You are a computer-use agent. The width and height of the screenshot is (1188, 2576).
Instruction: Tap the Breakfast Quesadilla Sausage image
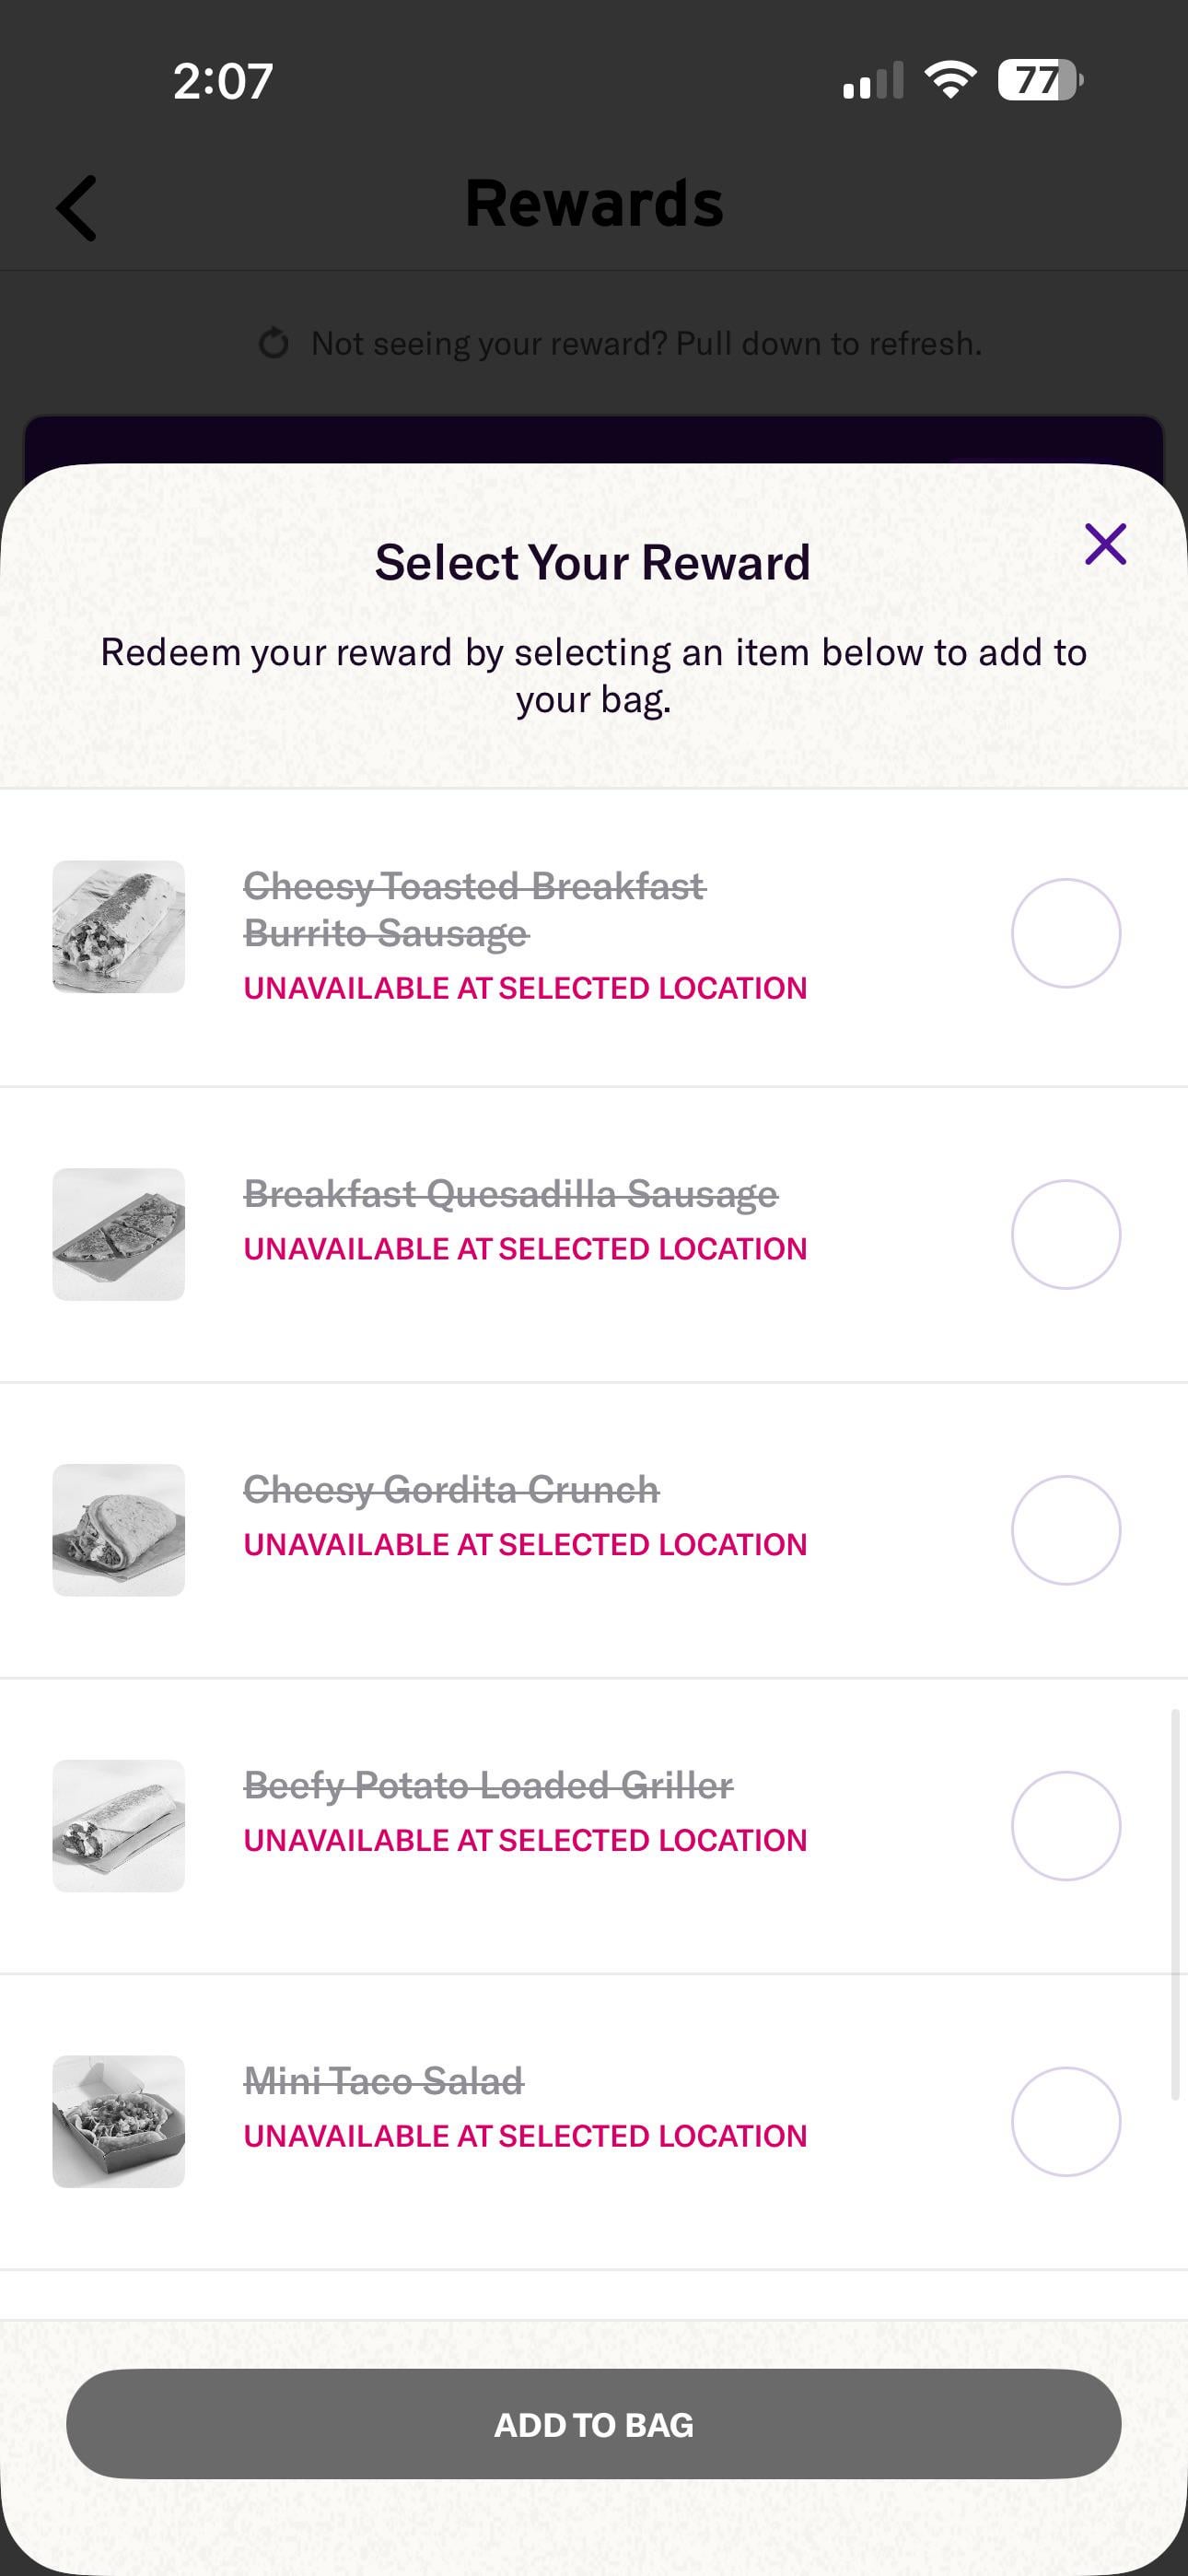point(119,1234)
